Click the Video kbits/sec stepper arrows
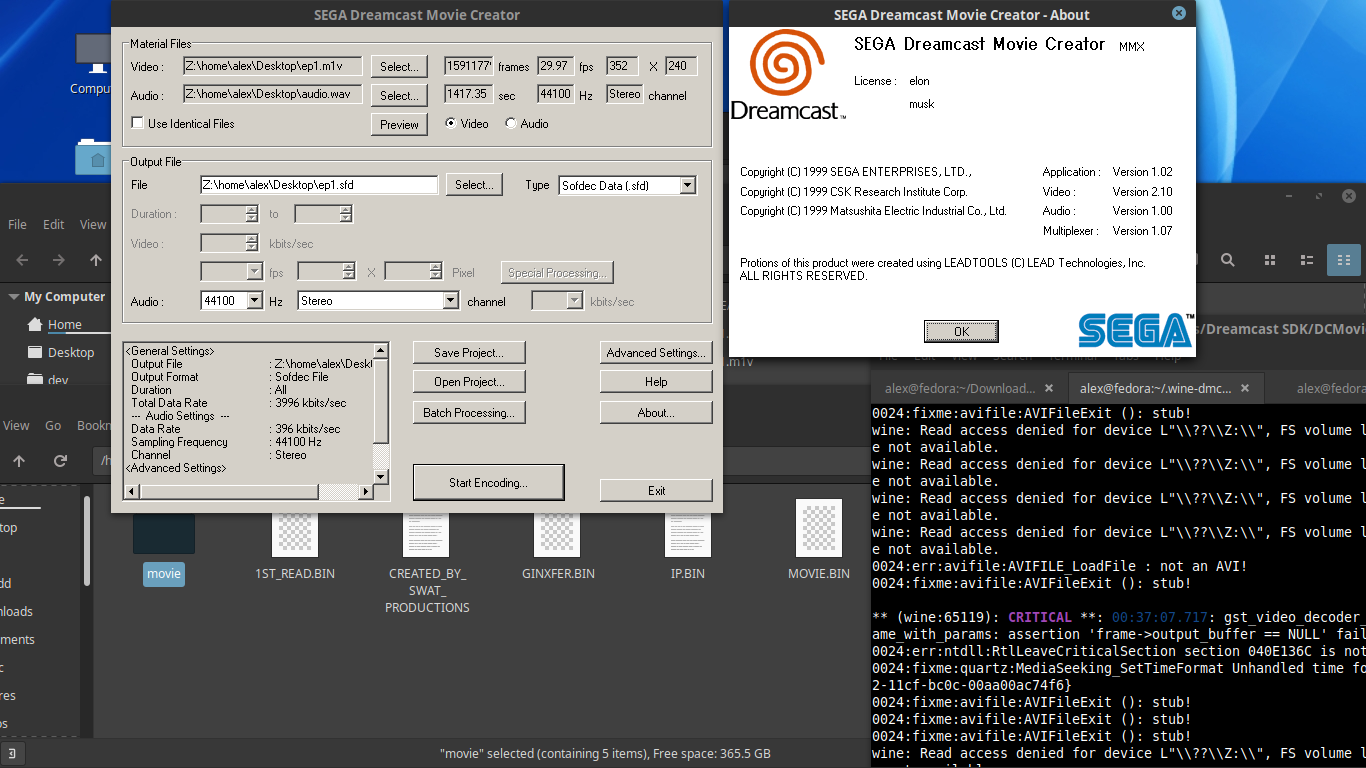 (x=251, y=243)
